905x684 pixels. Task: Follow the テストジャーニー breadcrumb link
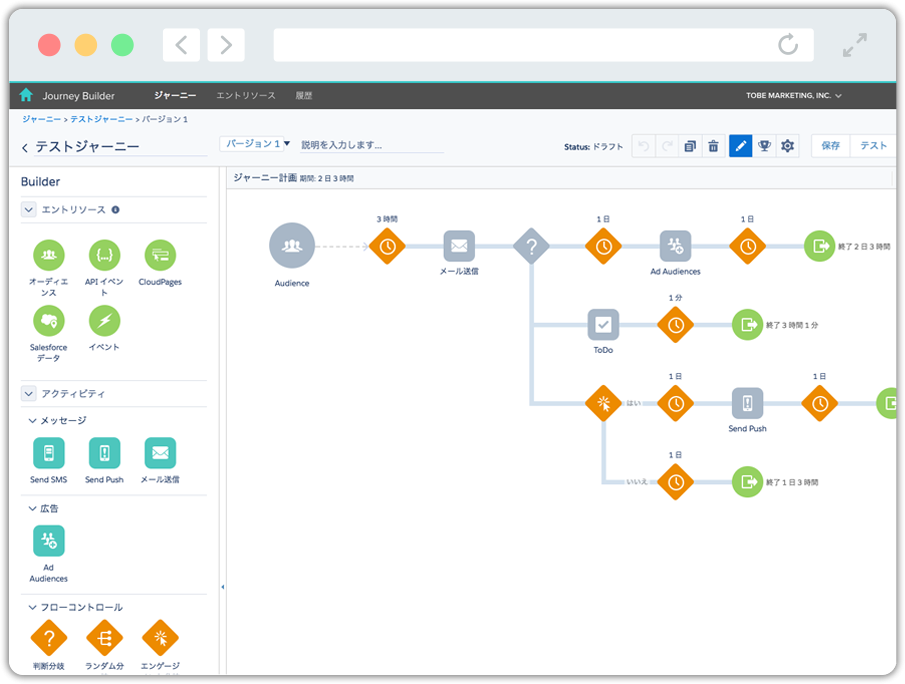tap(102, 119)
